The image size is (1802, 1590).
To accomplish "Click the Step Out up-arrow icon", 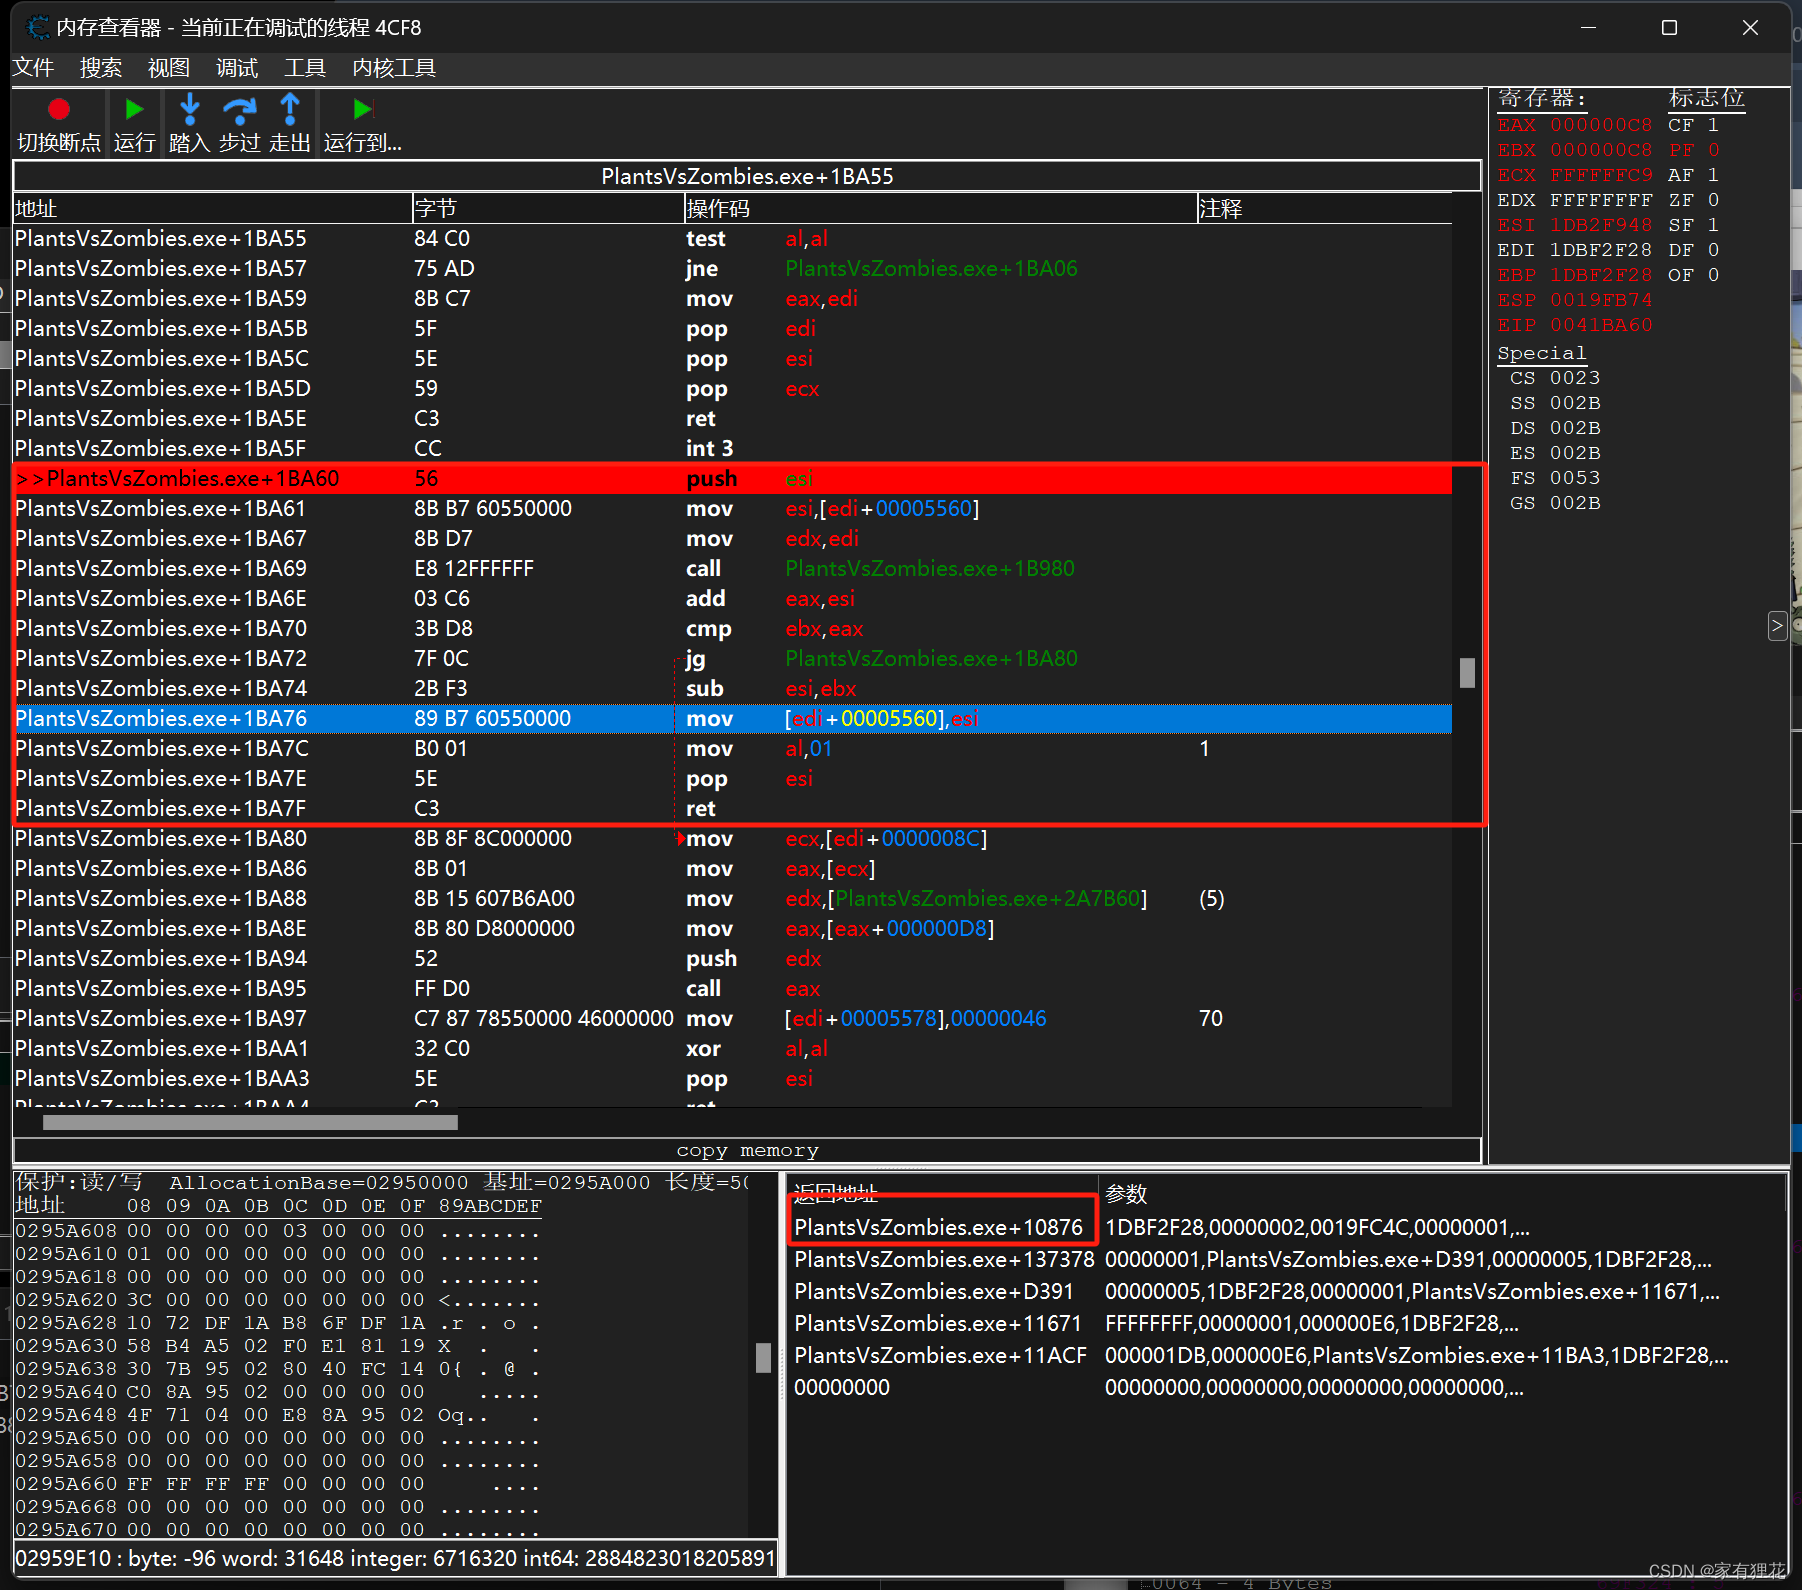I will coord(290,109).
